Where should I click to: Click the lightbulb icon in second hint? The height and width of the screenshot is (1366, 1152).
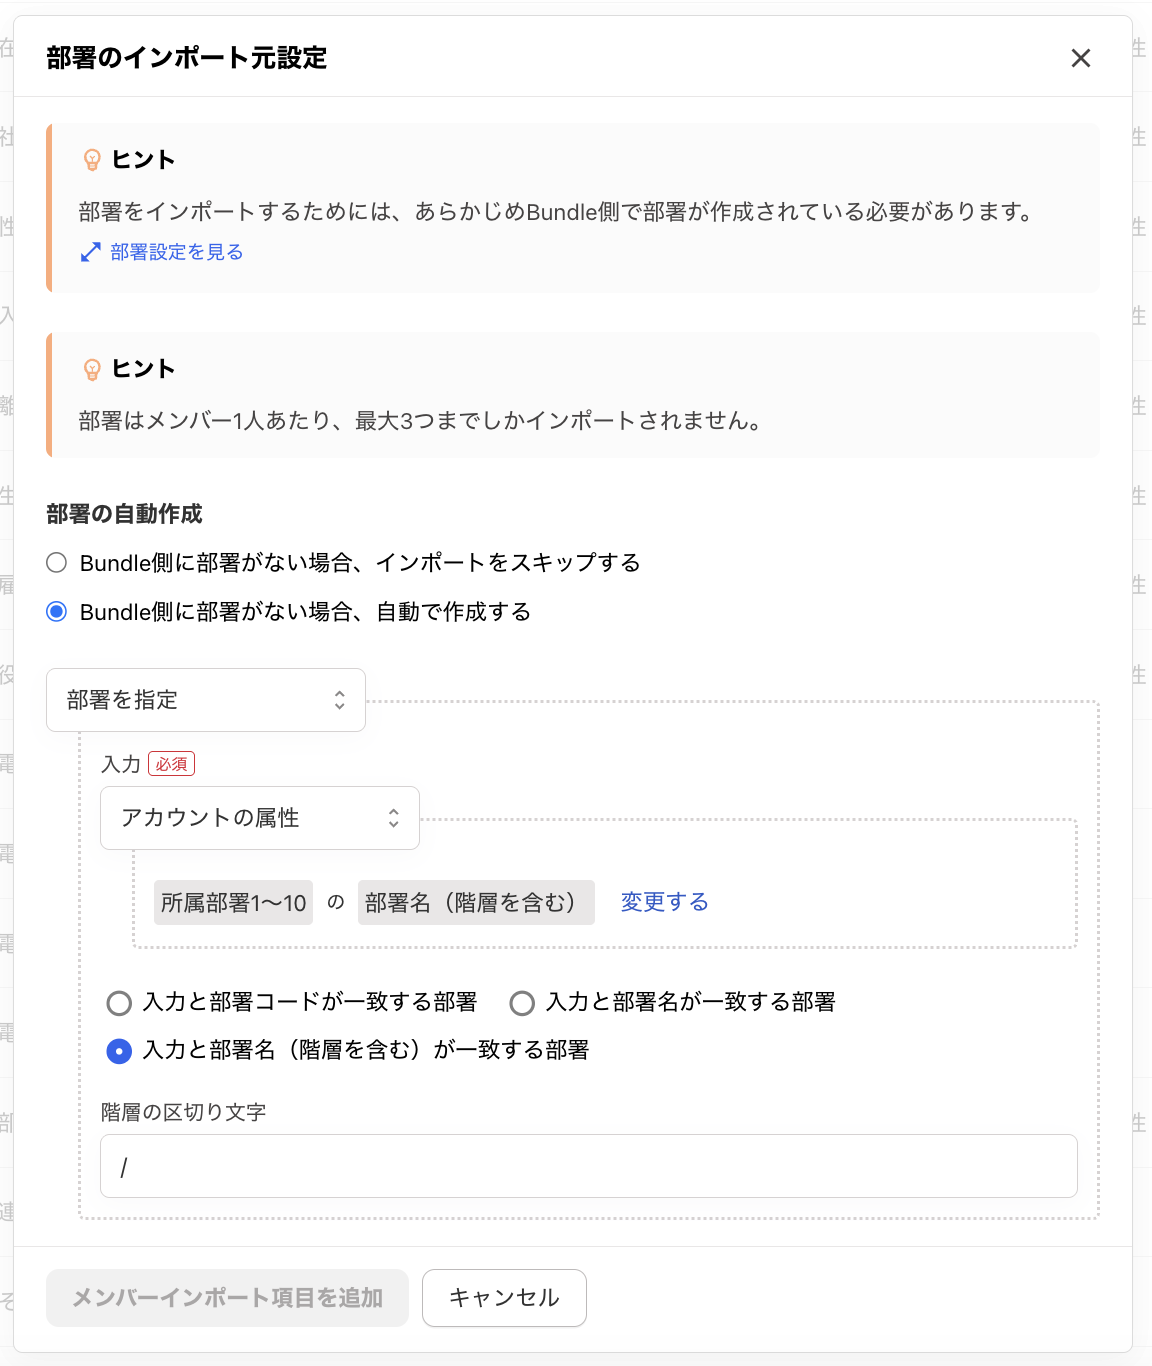tap(92, 369)
